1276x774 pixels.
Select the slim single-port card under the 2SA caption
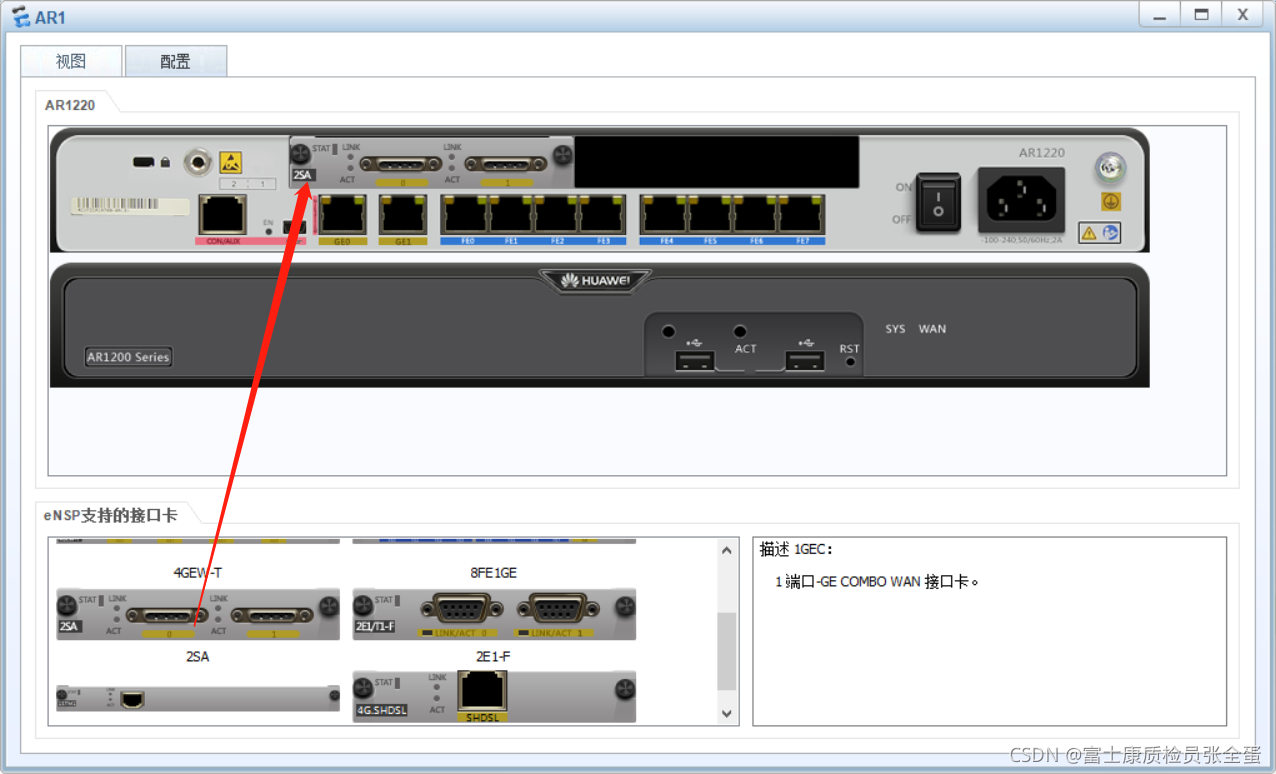[198, 699]
